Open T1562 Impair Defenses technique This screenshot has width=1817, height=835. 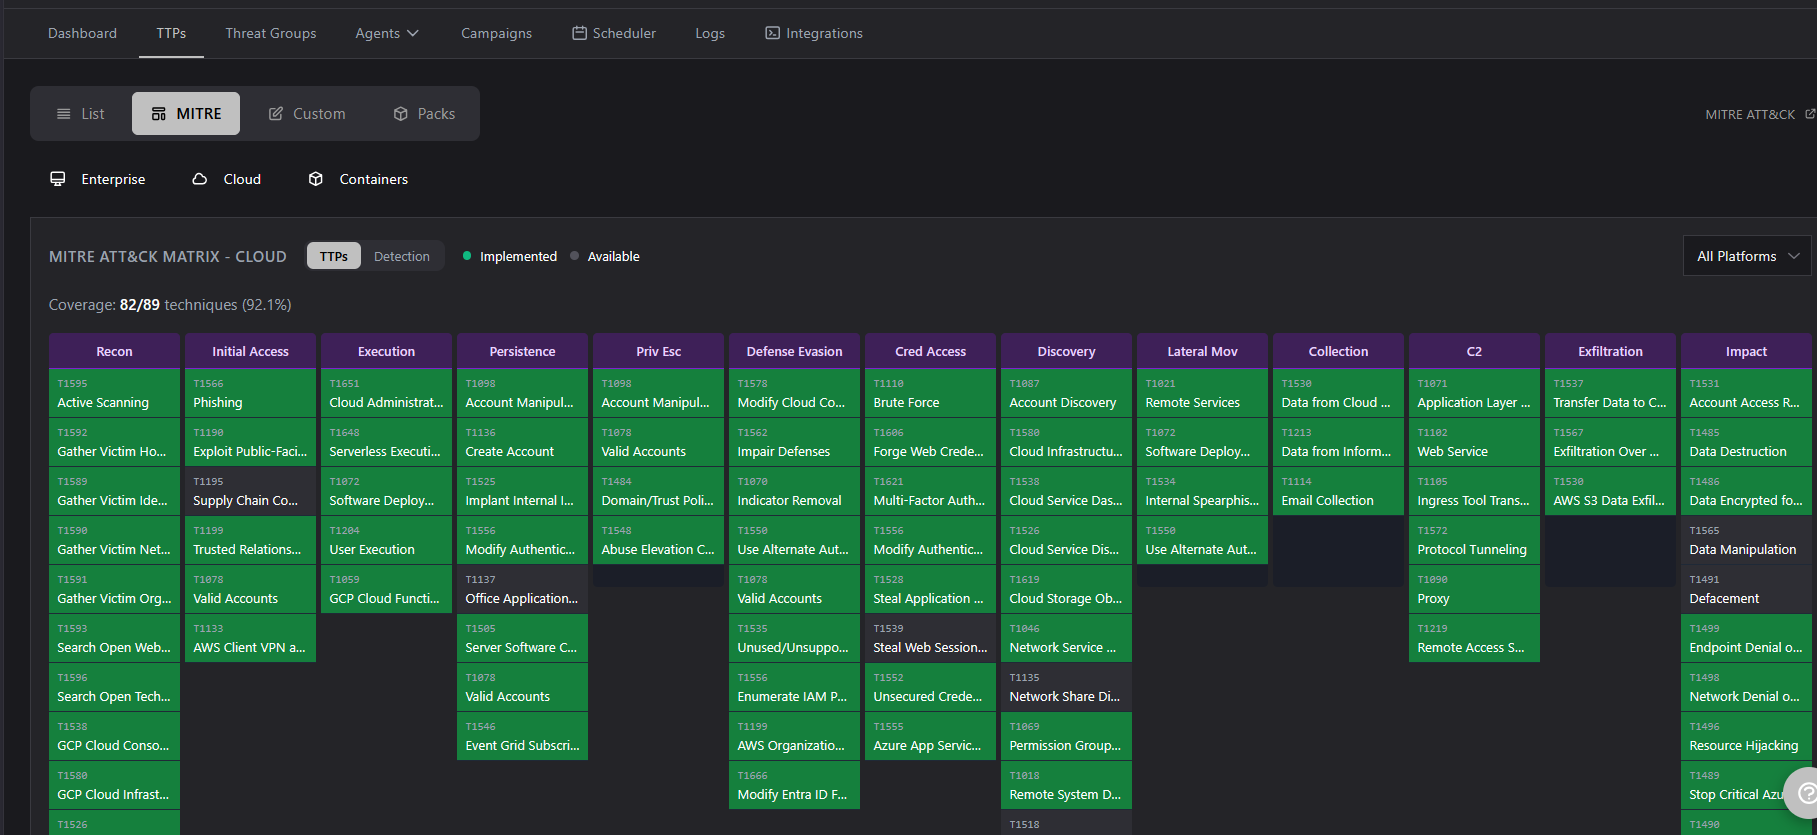(x=794, y=442)
